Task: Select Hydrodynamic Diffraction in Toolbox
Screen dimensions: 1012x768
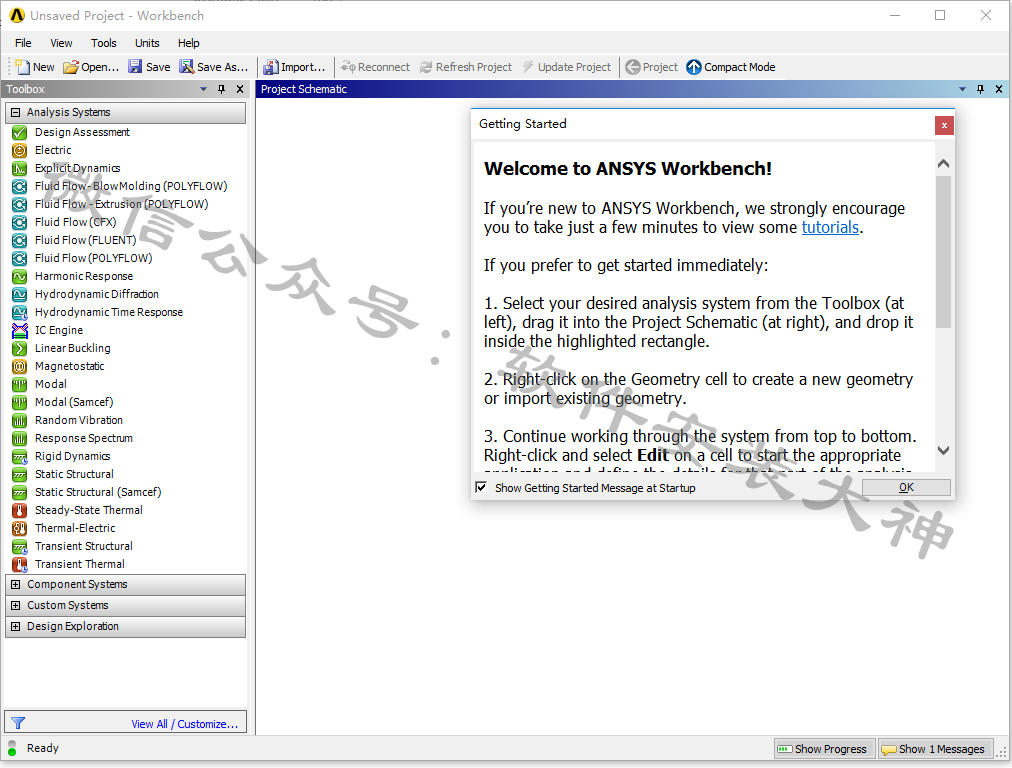Action: [x=97, y=294]
